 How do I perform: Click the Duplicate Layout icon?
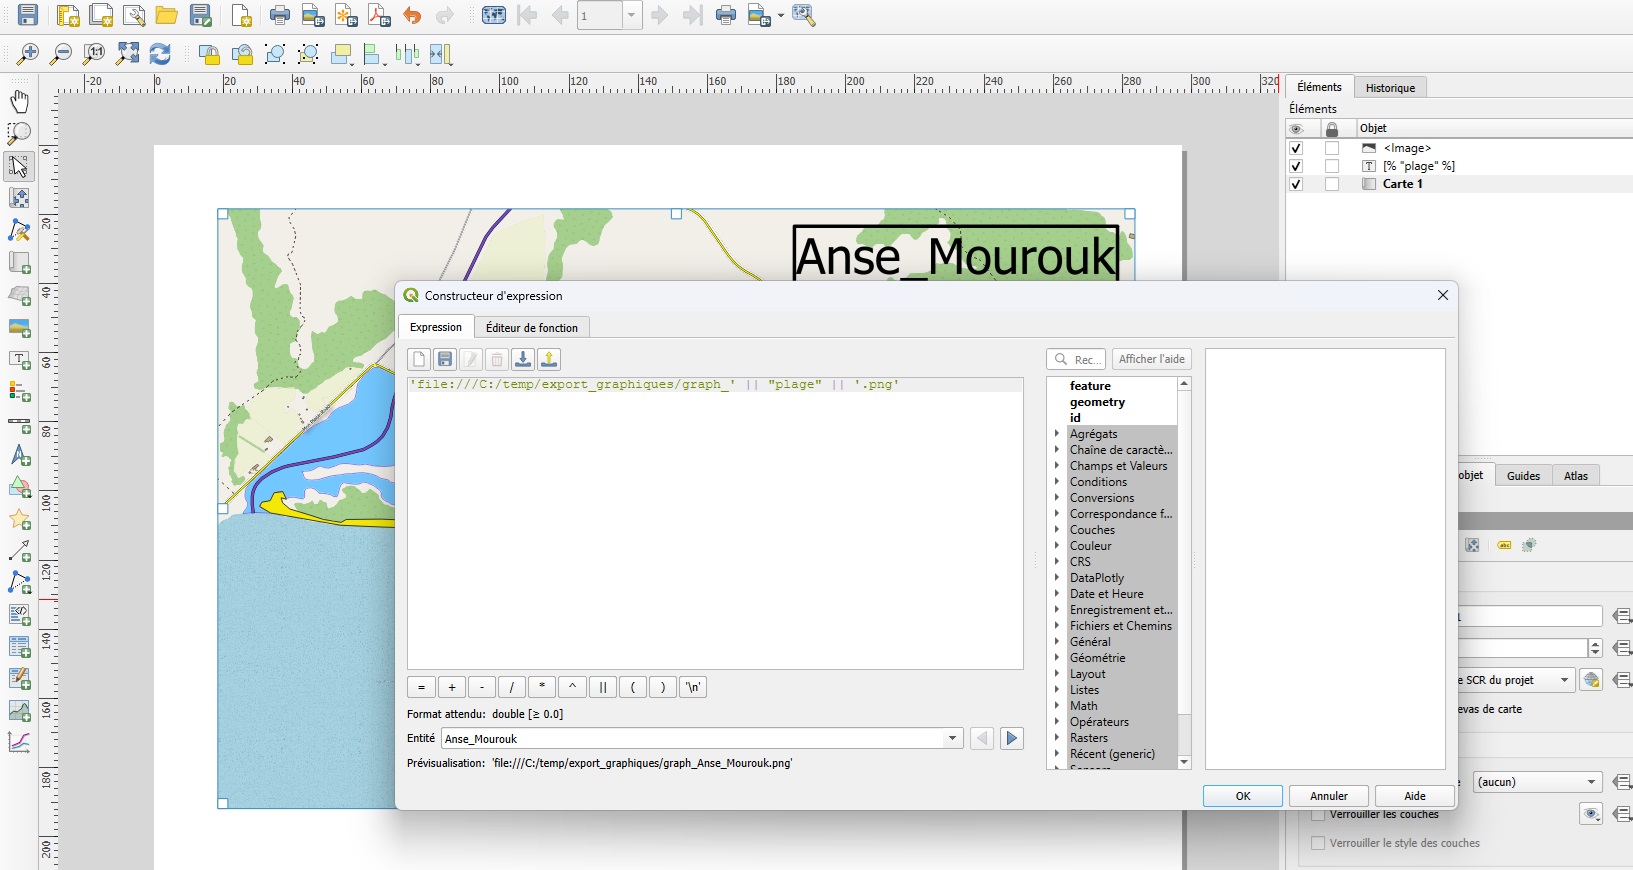(x=101, y=15)
